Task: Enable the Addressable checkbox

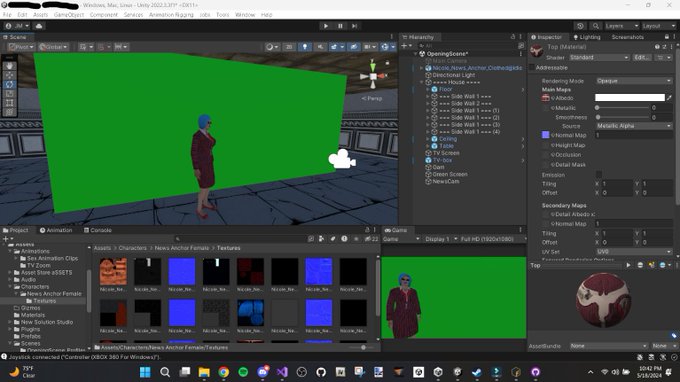Action: 532,68
